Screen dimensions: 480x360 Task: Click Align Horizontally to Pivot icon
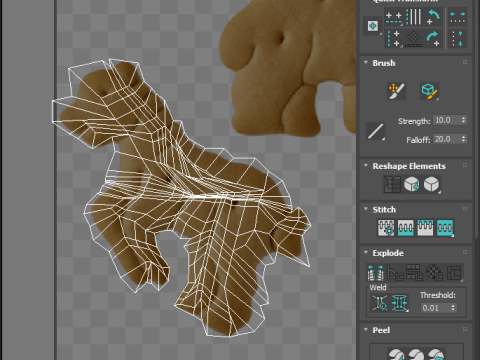tap(393, 17)
